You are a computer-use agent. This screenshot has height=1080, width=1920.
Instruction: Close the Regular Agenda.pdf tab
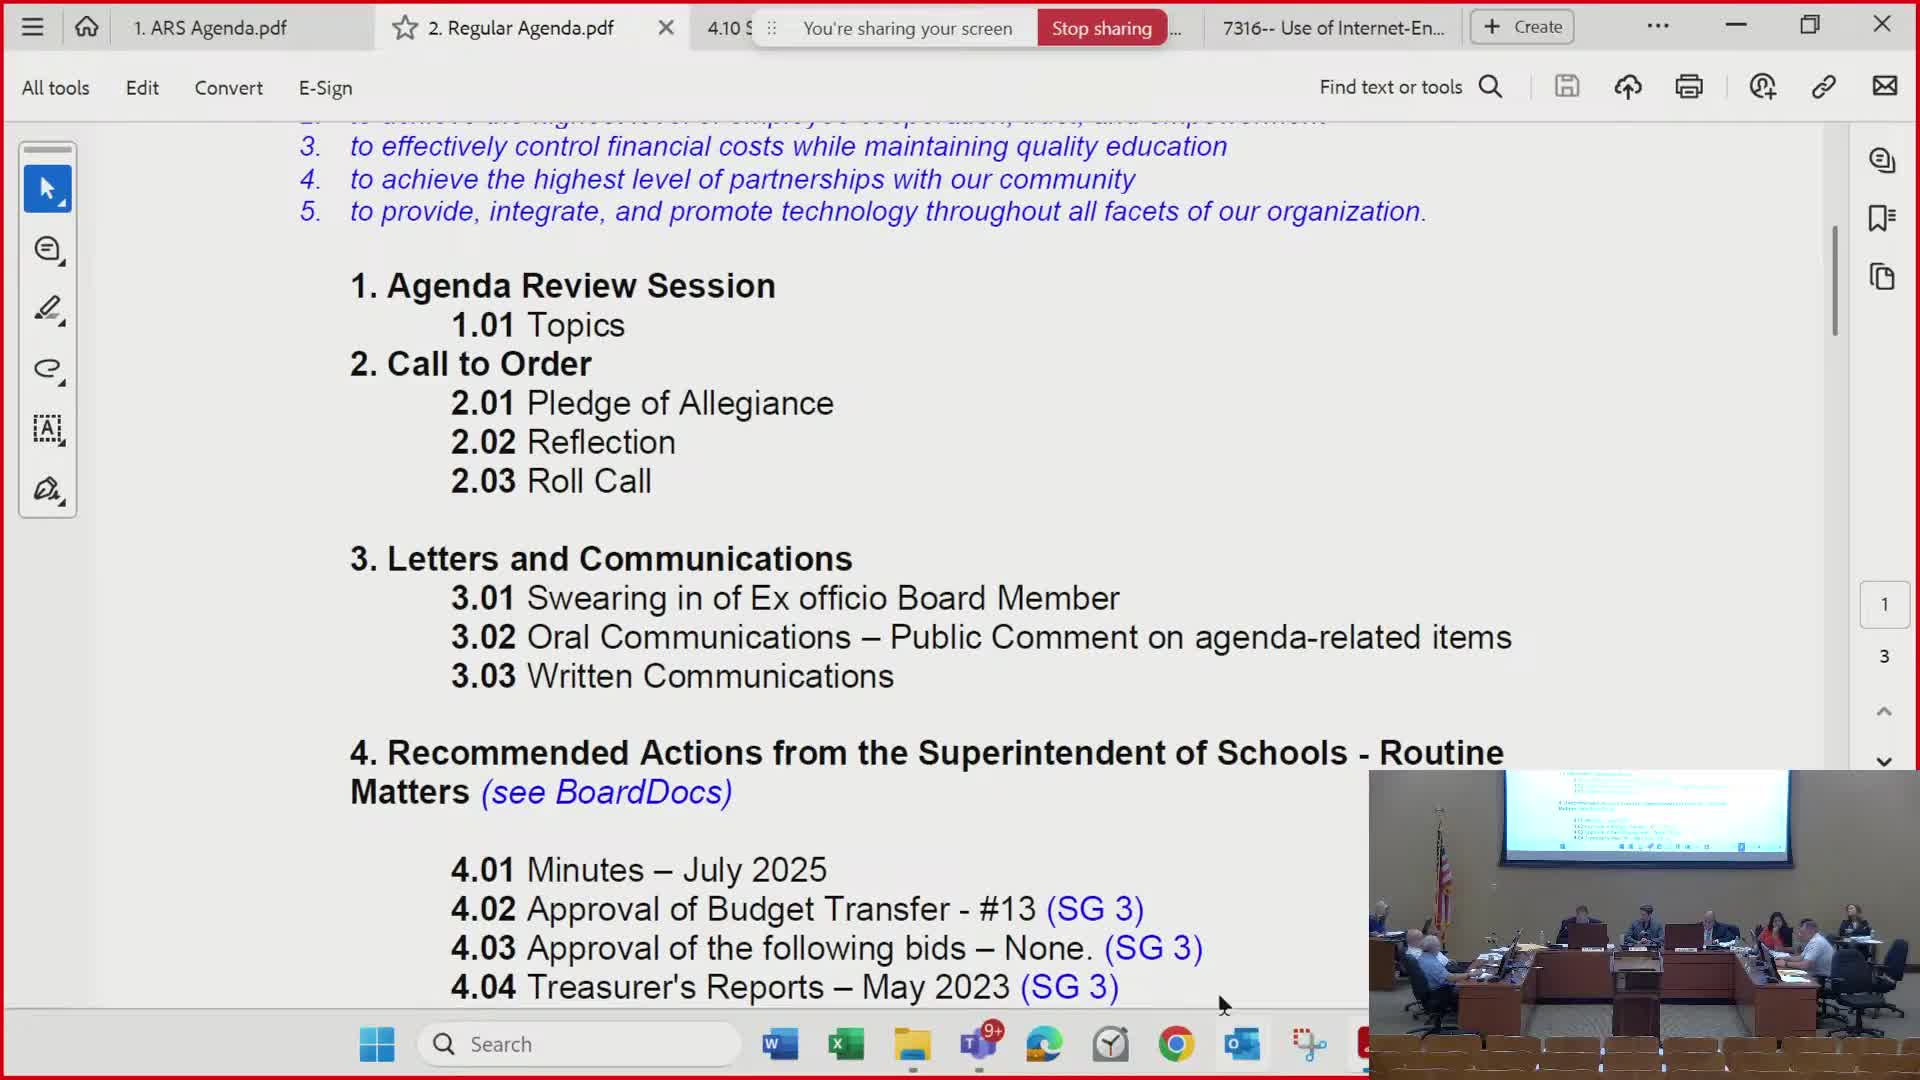666,28
